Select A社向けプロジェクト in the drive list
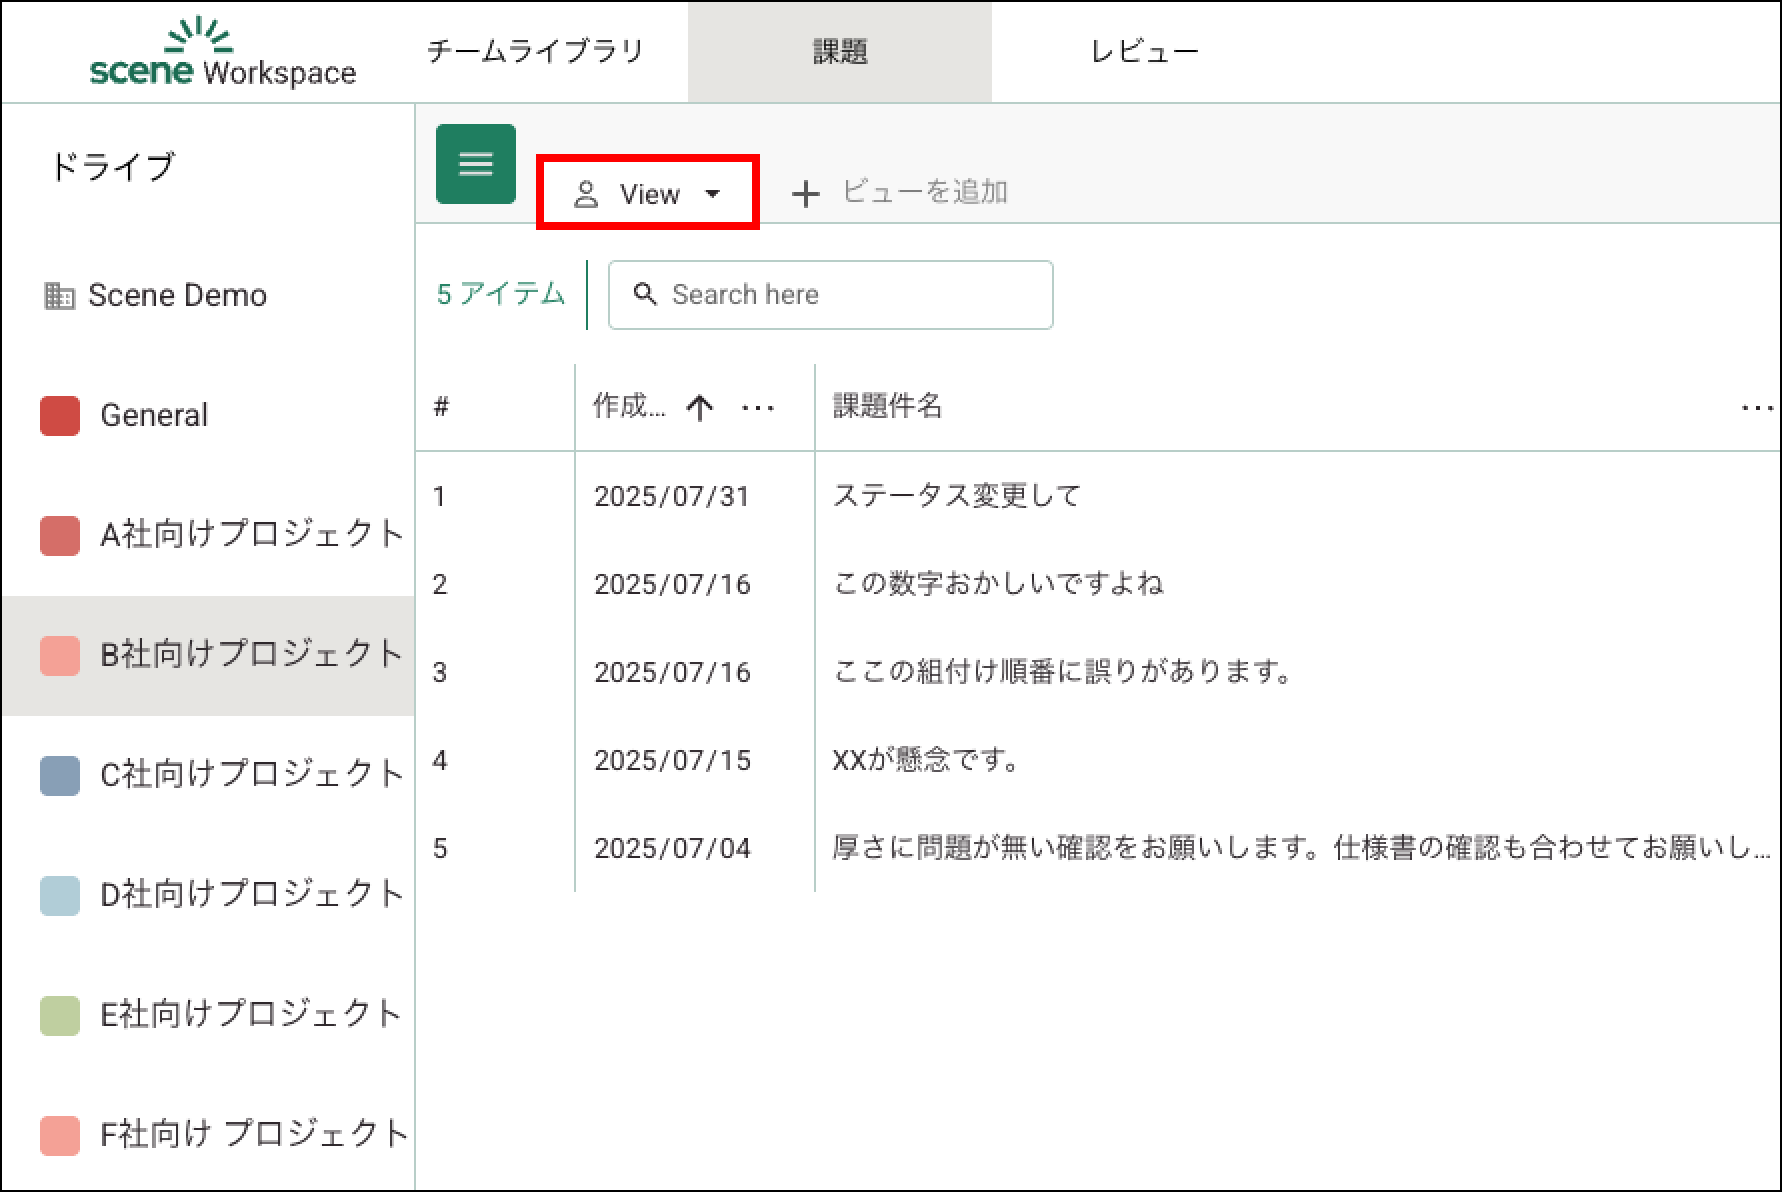 click(251, 535)
